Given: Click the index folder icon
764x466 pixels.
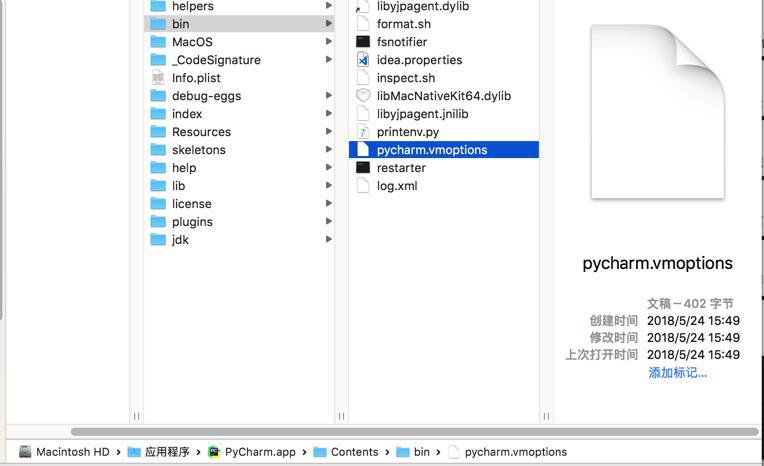Looking at the screenshot, I should [158, 114].
